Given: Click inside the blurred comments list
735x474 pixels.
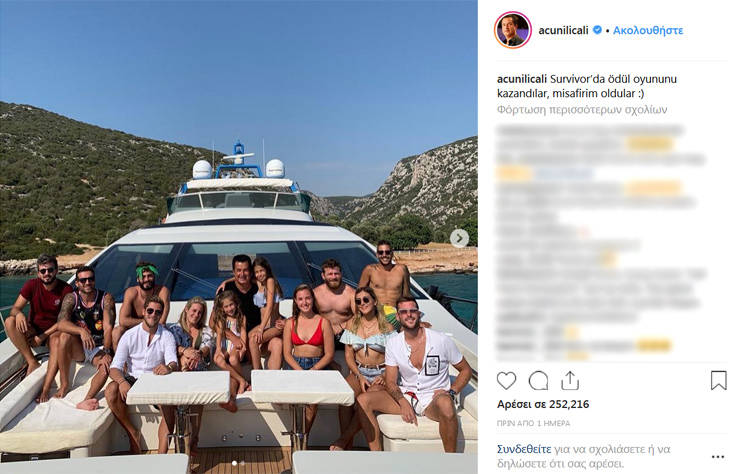Looking at the screenshot, I should [602, 241].
